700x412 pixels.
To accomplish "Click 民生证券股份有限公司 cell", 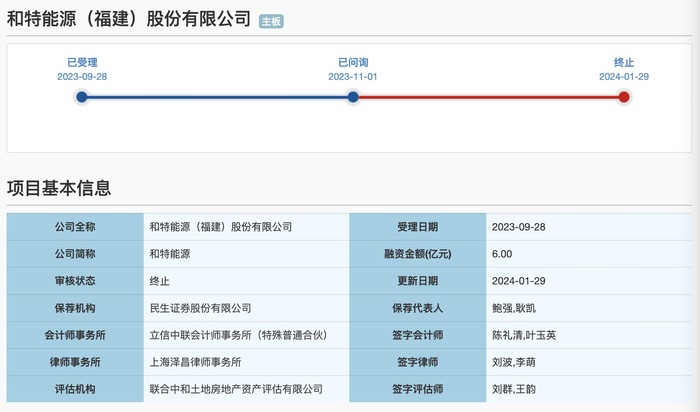I will pyautogui.click(x=246, y=308).
